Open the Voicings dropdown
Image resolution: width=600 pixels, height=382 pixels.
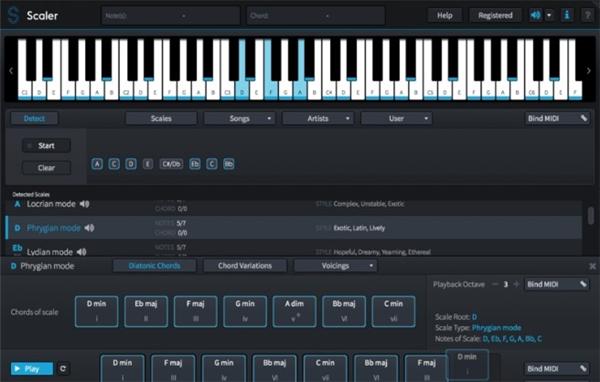point(336,266)
